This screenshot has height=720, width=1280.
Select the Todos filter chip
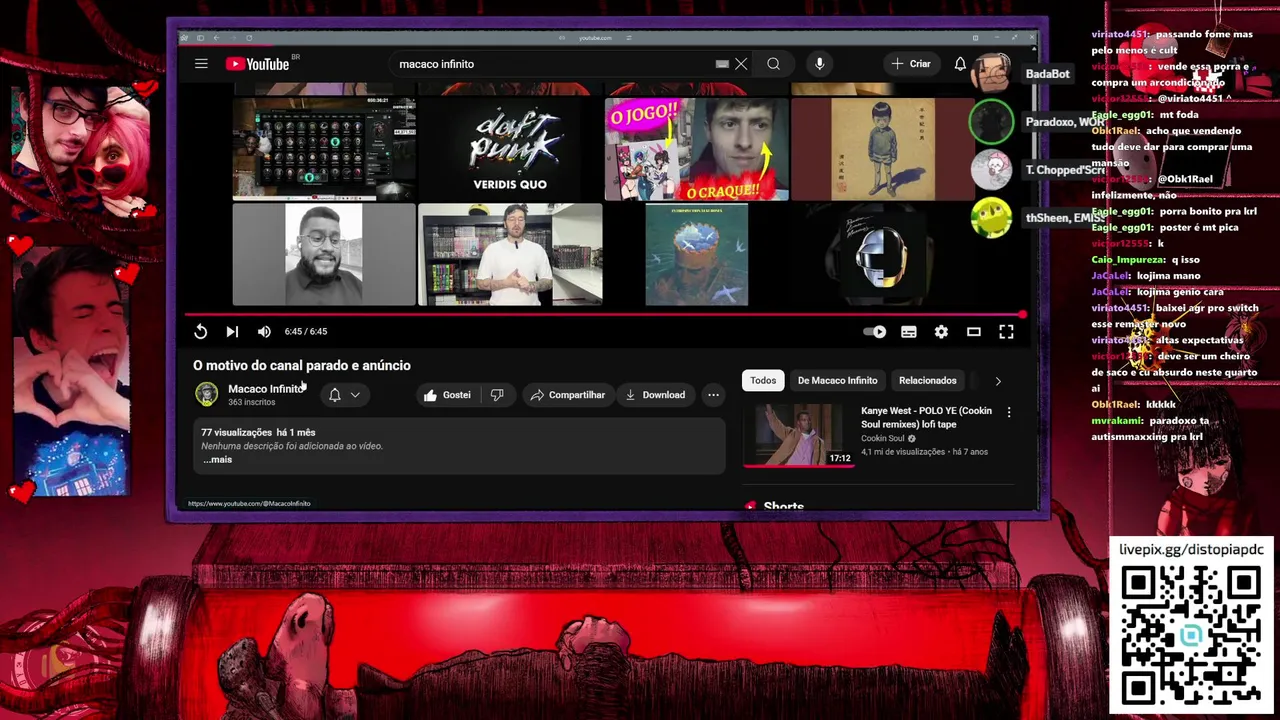[x=763, y=381]
